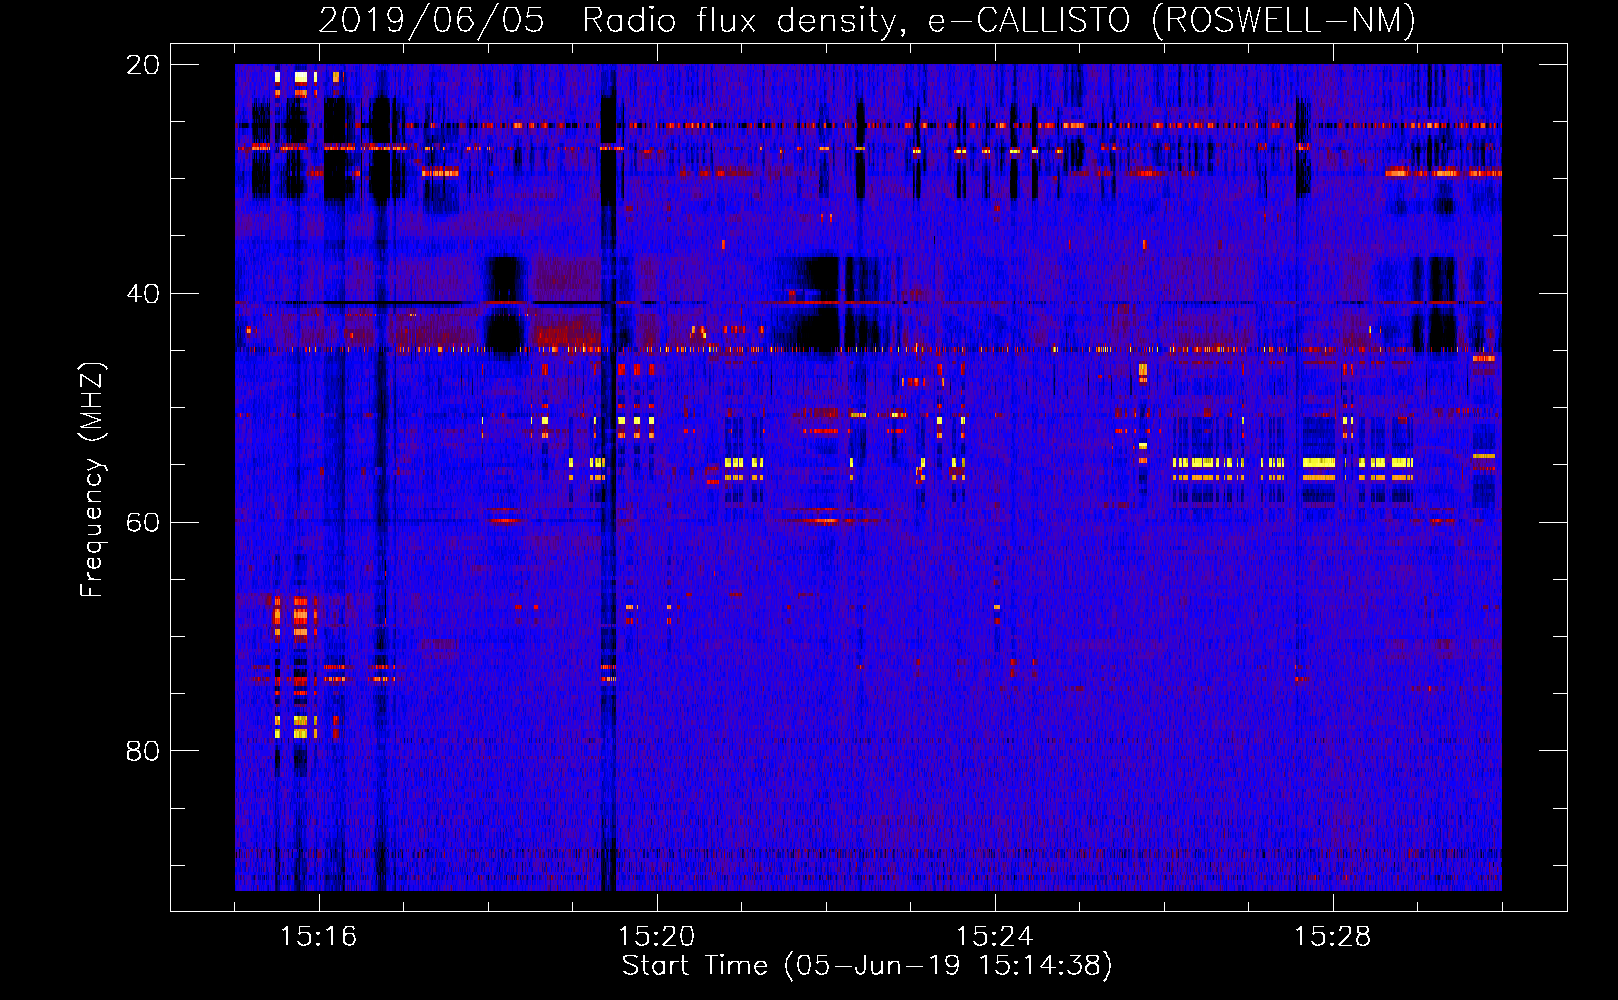Click the 40 frequency tick label
The width and height of the screenshot is (1618, 1000).
(143, 294)
